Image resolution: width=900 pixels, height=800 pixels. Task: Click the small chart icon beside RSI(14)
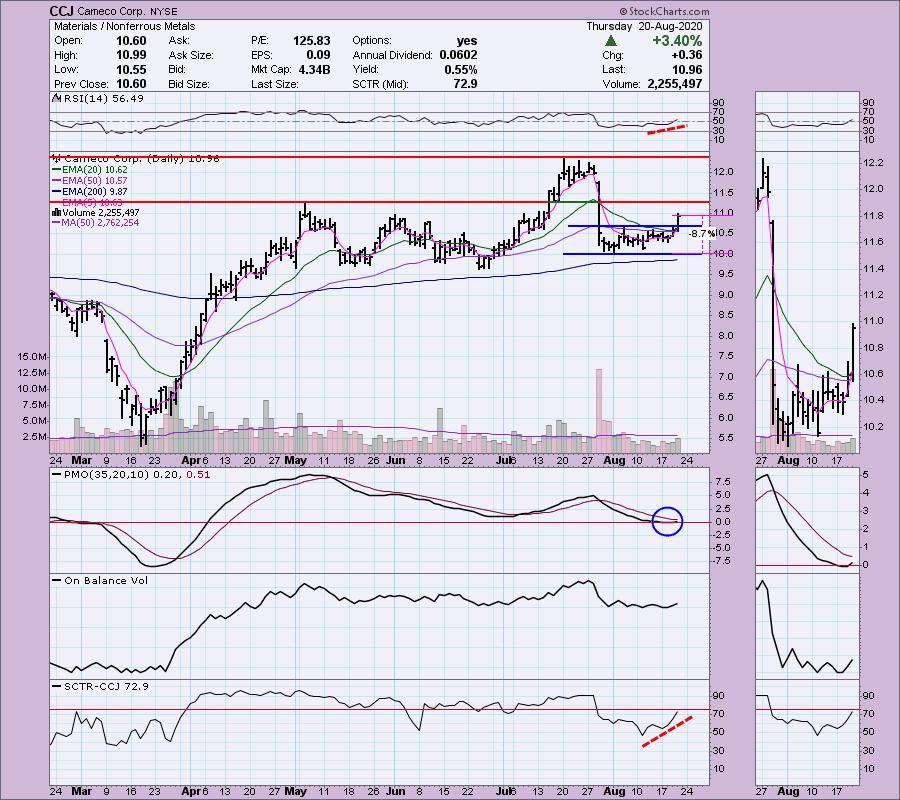click(x=57, y=99)
